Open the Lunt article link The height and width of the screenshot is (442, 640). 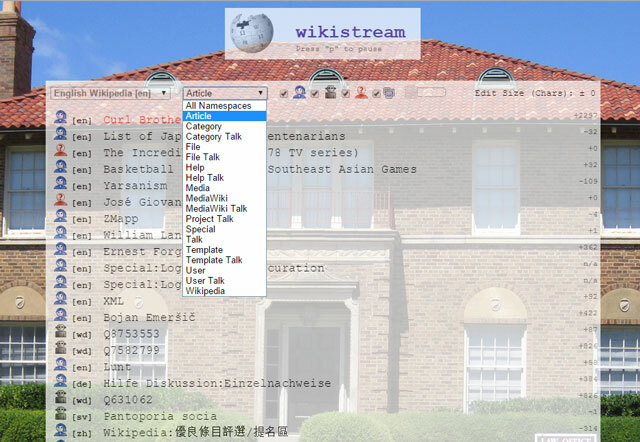click(117, 367)
